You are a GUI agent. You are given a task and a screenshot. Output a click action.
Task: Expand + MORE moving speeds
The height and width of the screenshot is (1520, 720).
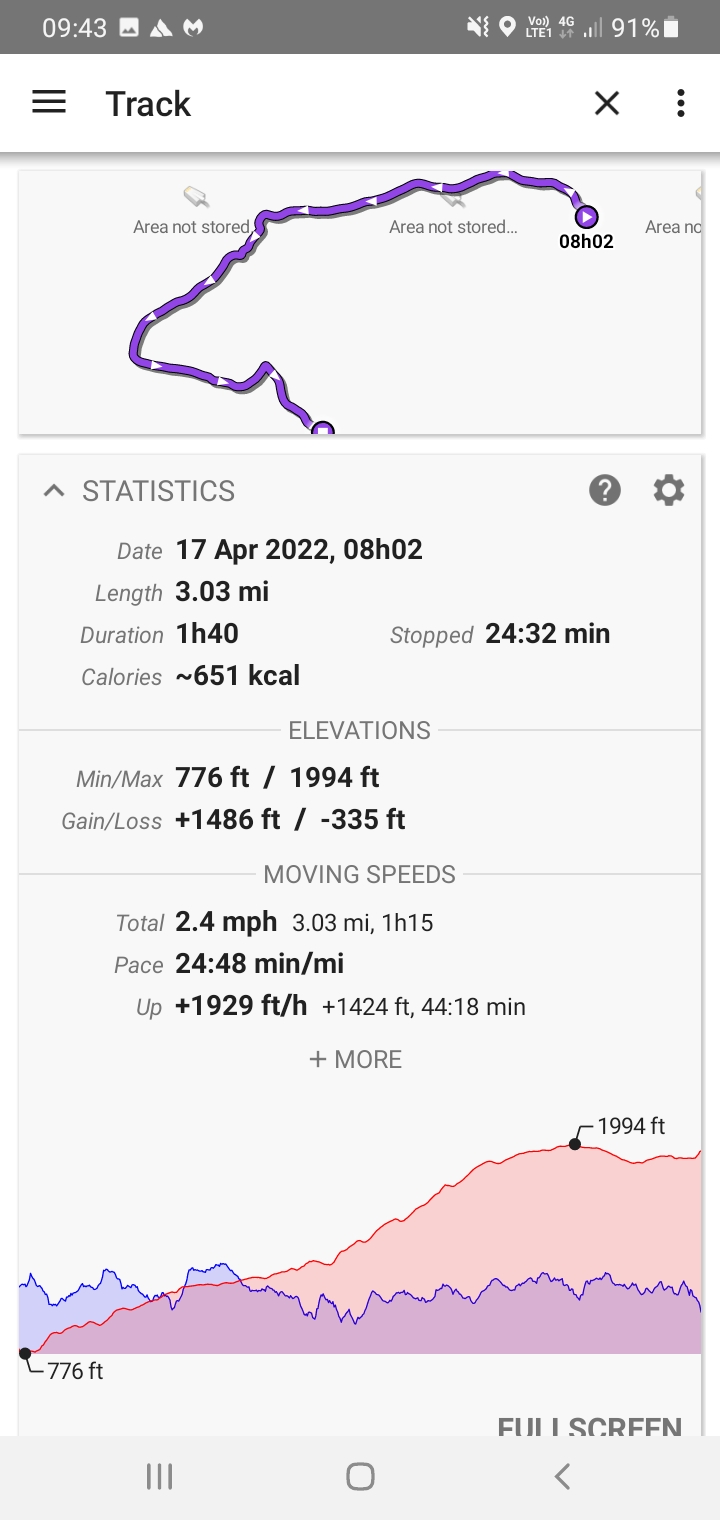(356, 1059)
